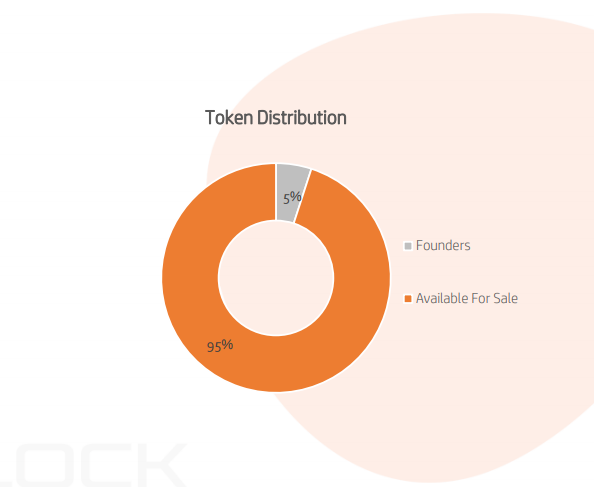This screenshot has width=594, height=487.
Task: Click the empty center of the donut
Action: click(276, 278)
